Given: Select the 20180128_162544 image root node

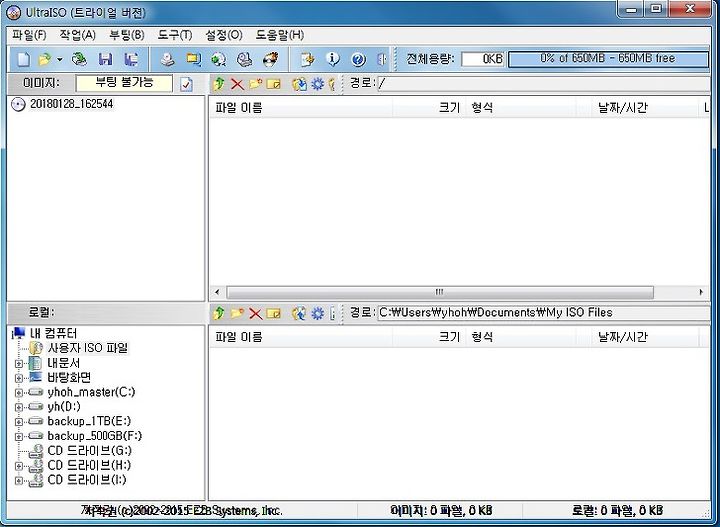Looking at the screenshot, I should [x=71, y=104].
